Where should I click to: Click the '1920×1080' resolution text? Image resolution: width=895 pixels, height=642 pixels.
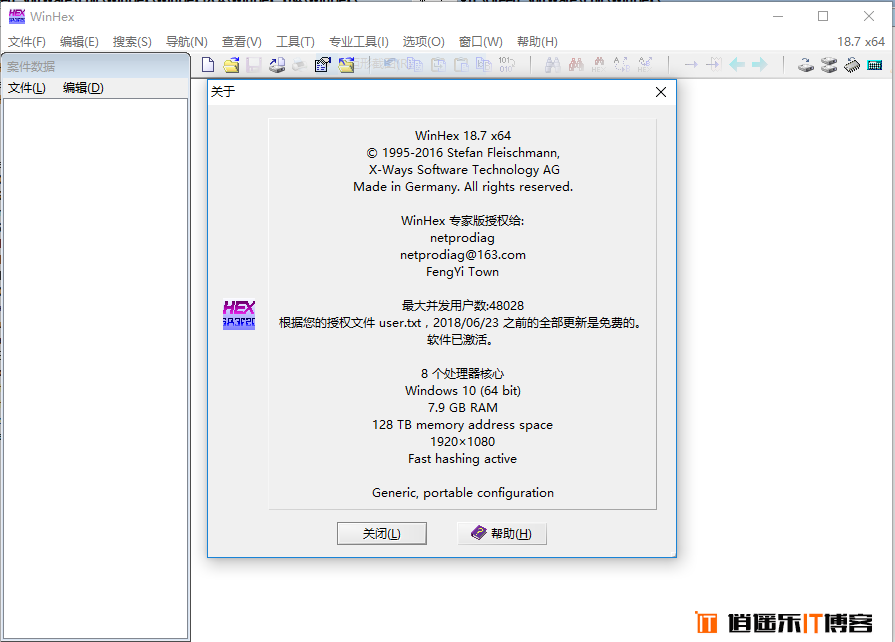point(463,442)
